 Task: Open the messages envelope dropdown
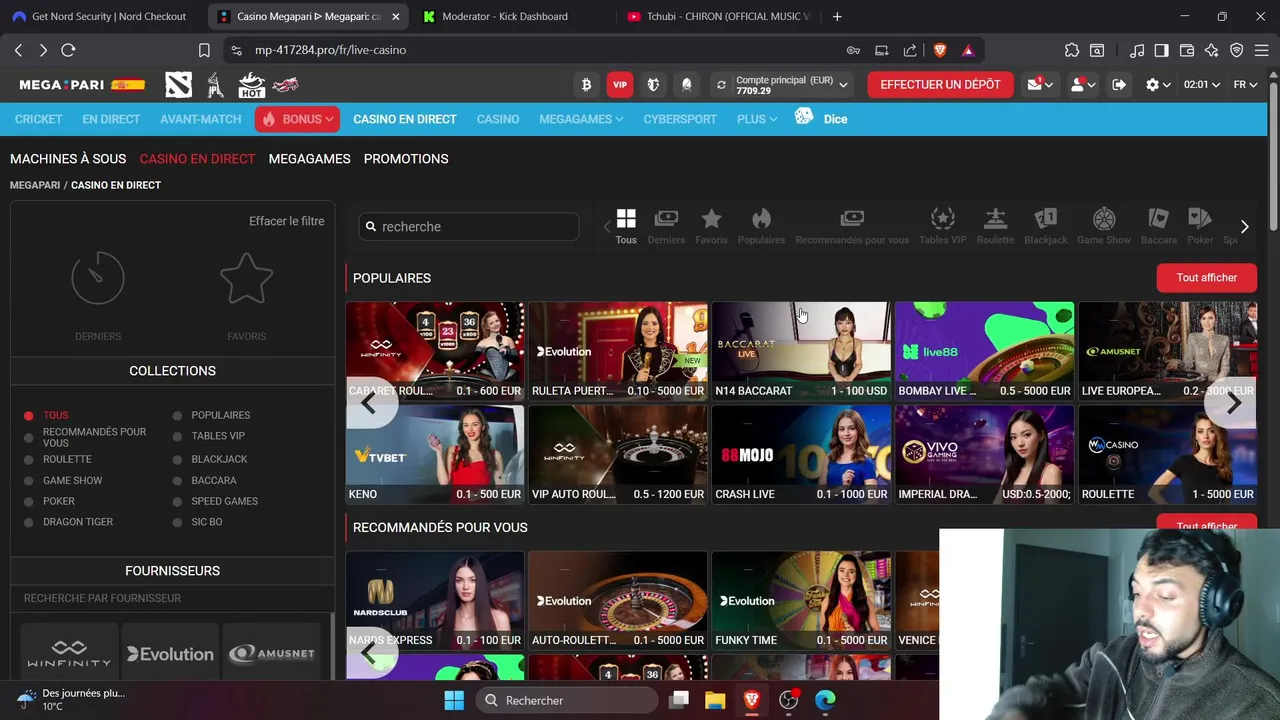tap(1040, 85)
